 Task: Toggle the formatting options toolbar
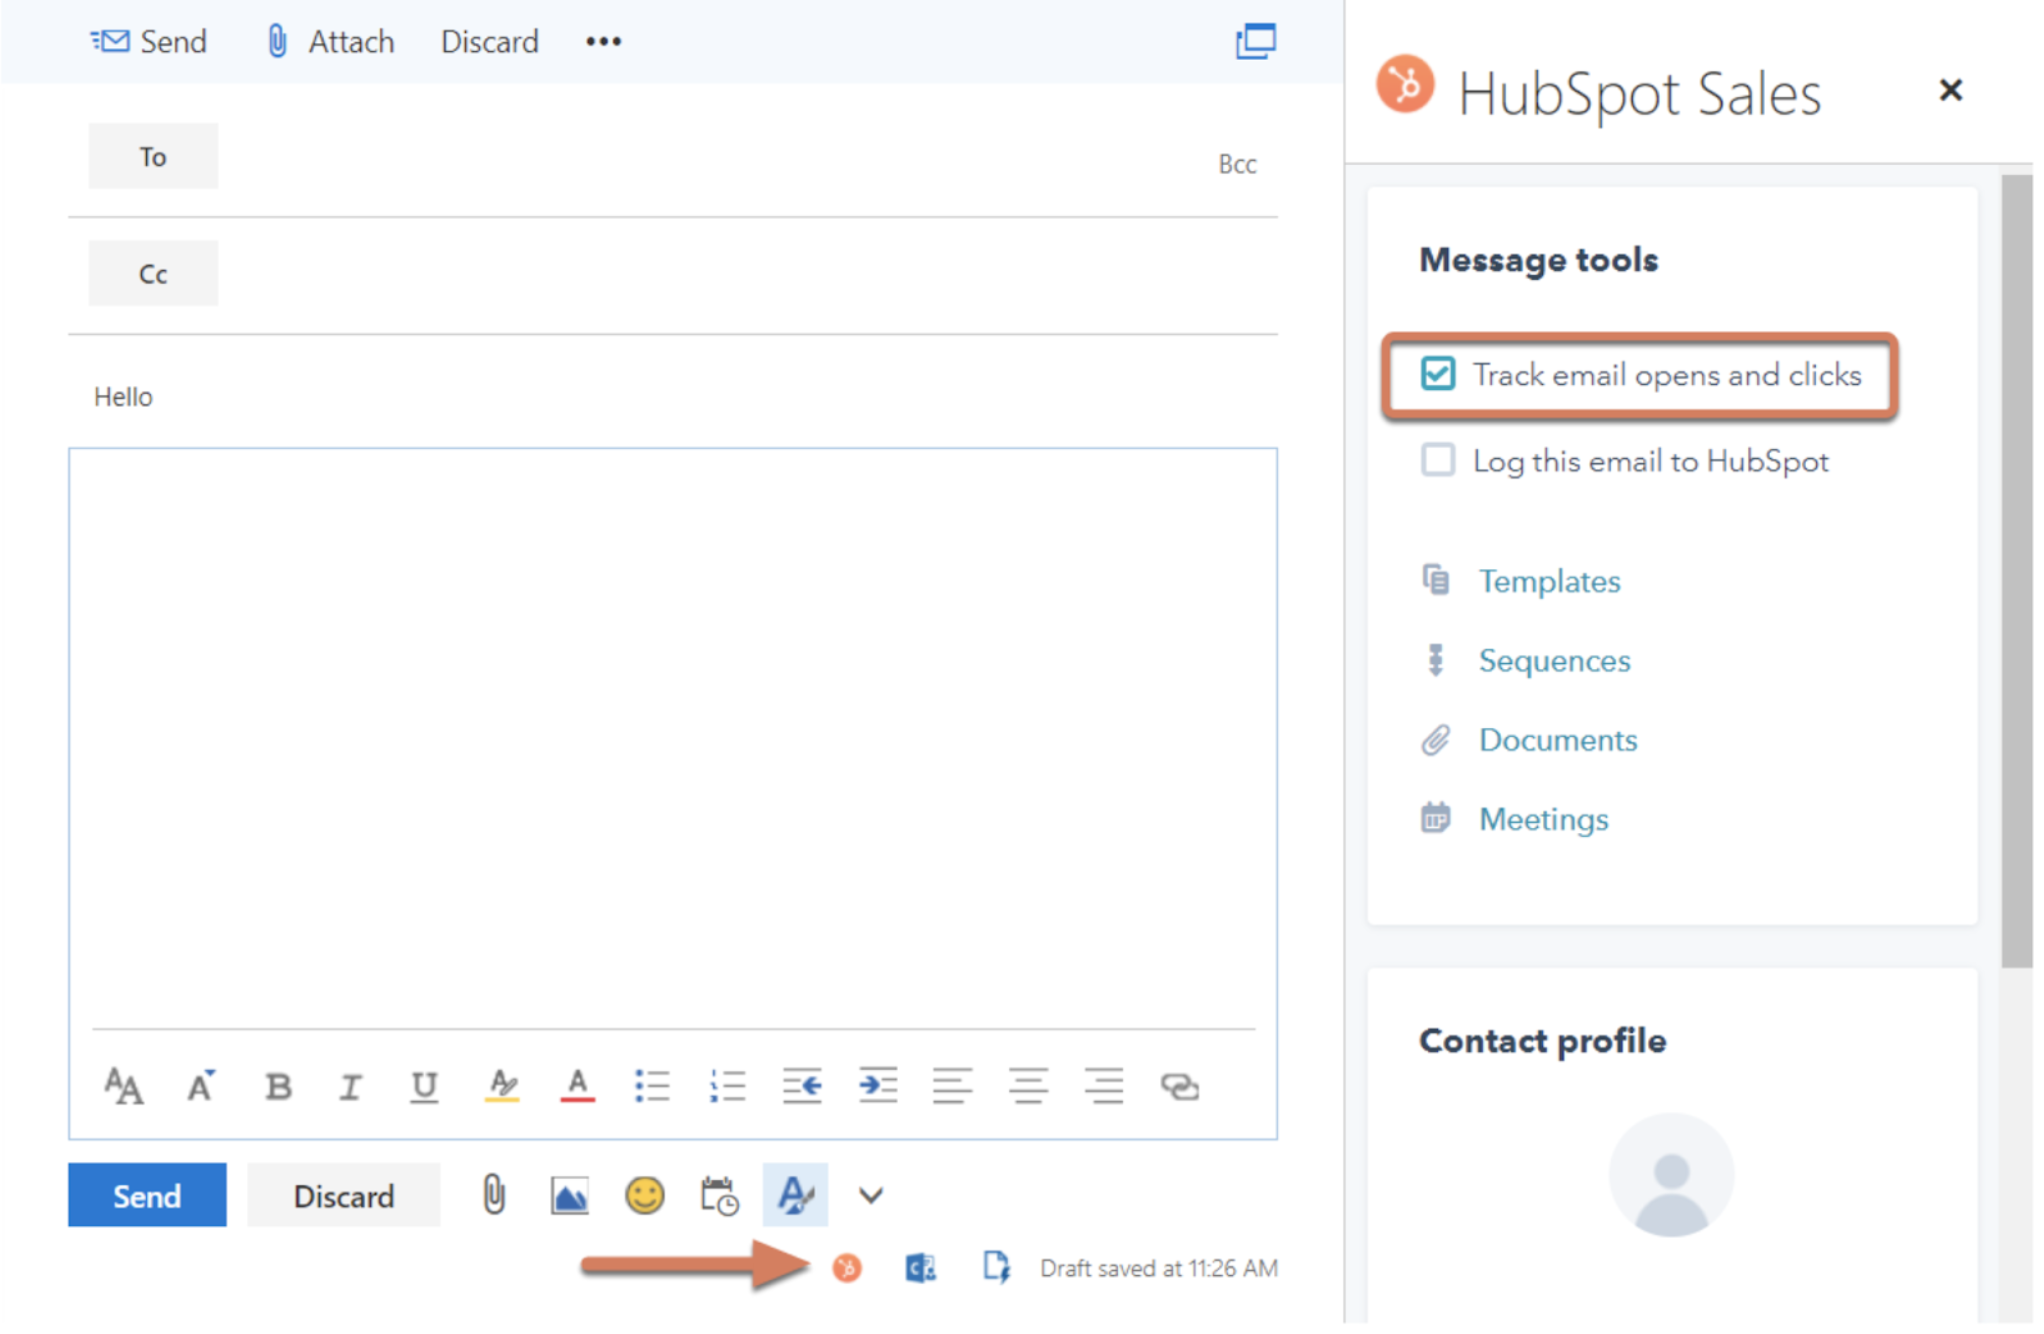tap(795, 1195)
